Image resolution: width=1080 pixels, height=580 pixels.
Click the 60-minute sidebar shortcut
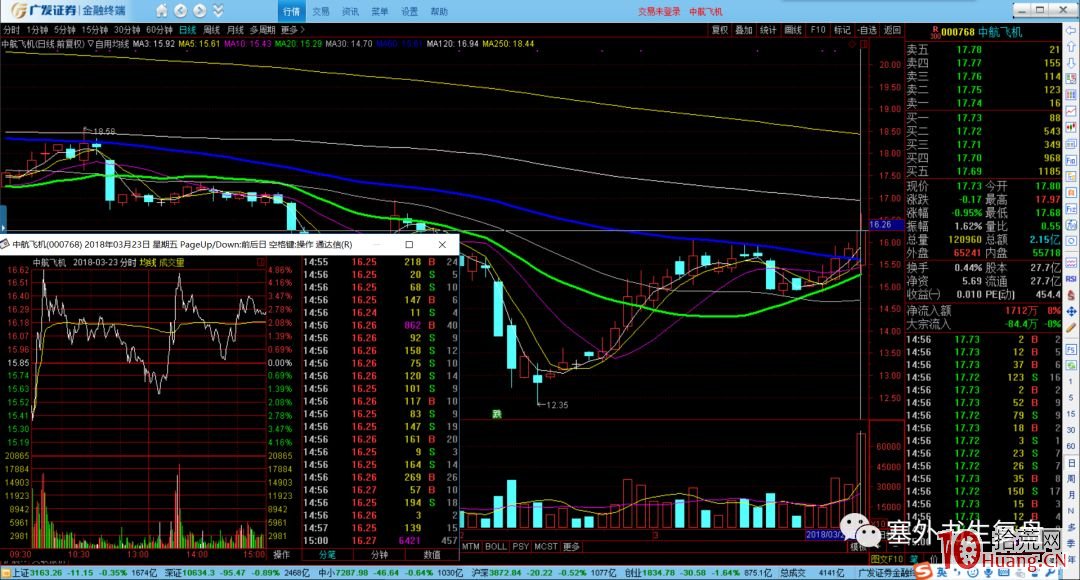1071,446
